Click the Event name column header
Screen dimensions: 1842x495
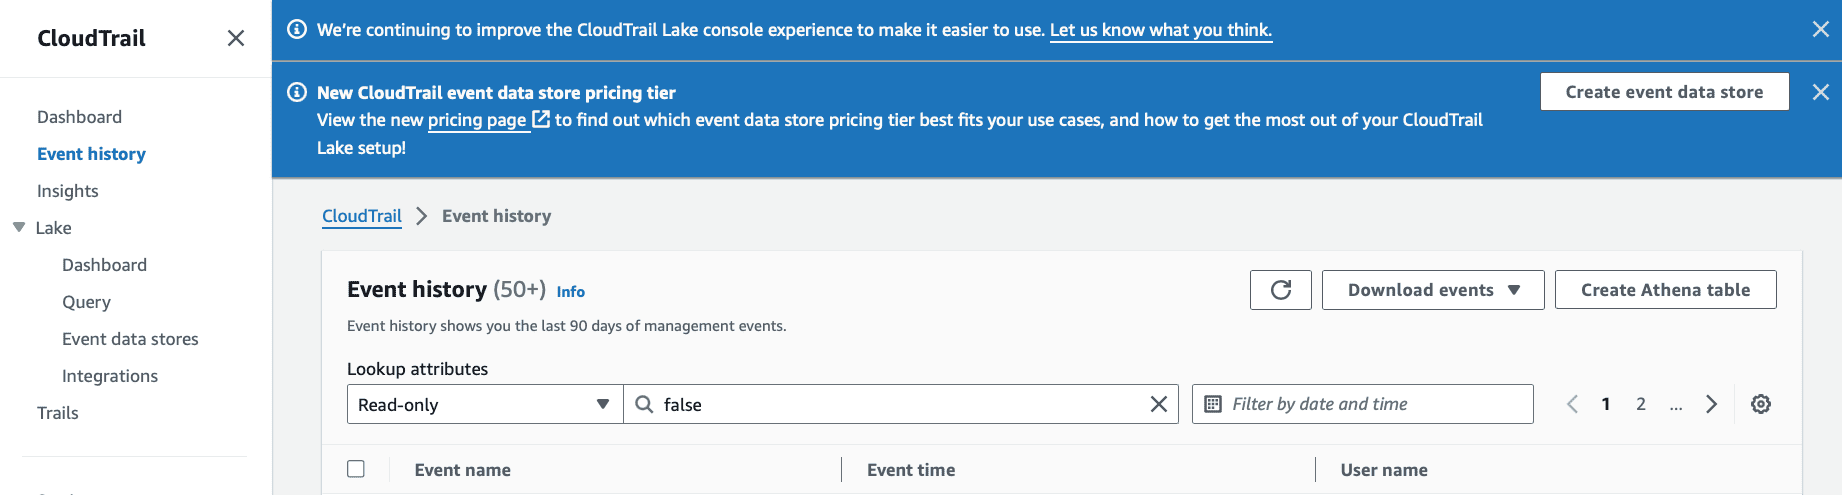click(x=463, y=470)
